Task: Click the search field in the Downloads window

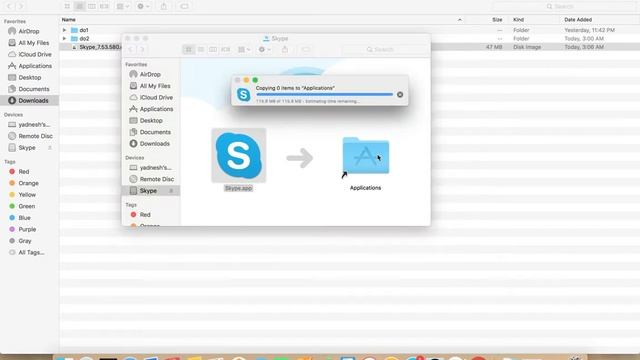Action: [564, 7]
